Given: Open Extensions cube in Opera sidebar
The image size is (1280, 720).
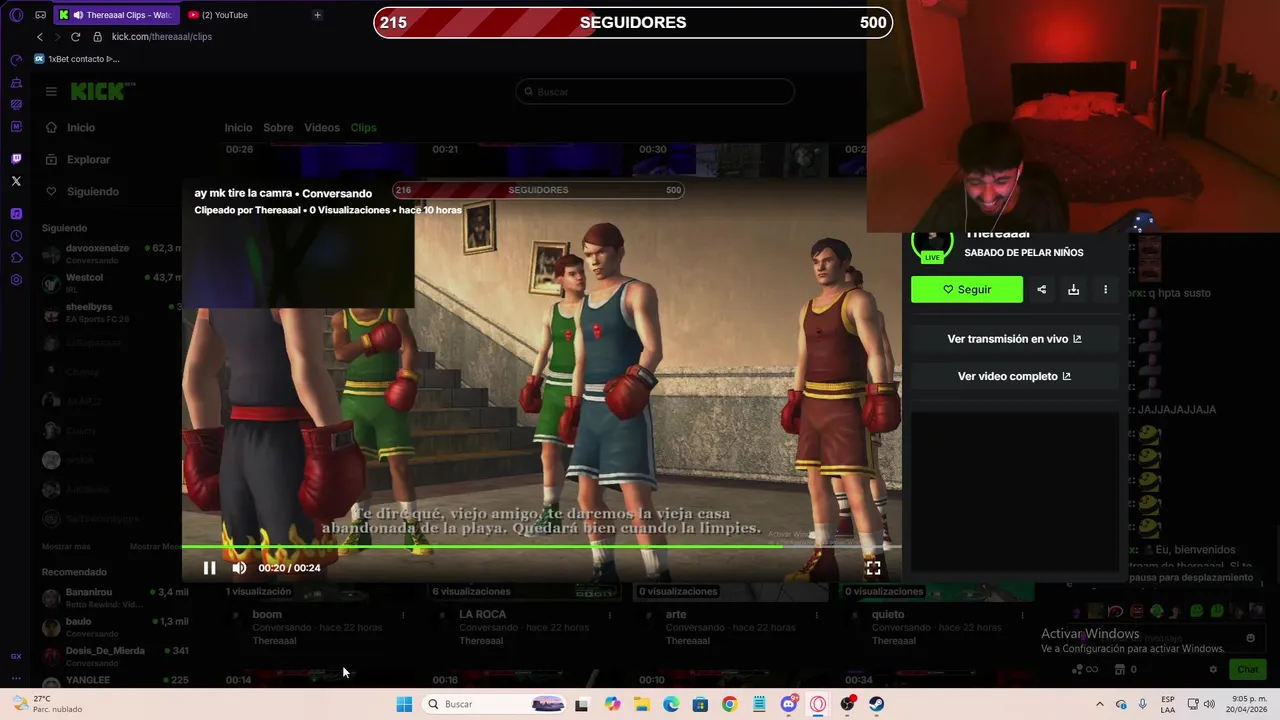Looking at the screenshot, I should click(16, 258).
